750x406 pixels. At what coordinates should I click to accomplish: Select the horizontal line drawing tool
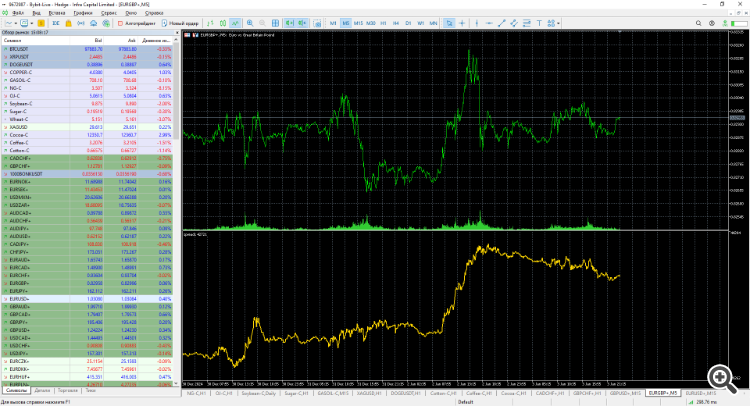coord(489,23)
